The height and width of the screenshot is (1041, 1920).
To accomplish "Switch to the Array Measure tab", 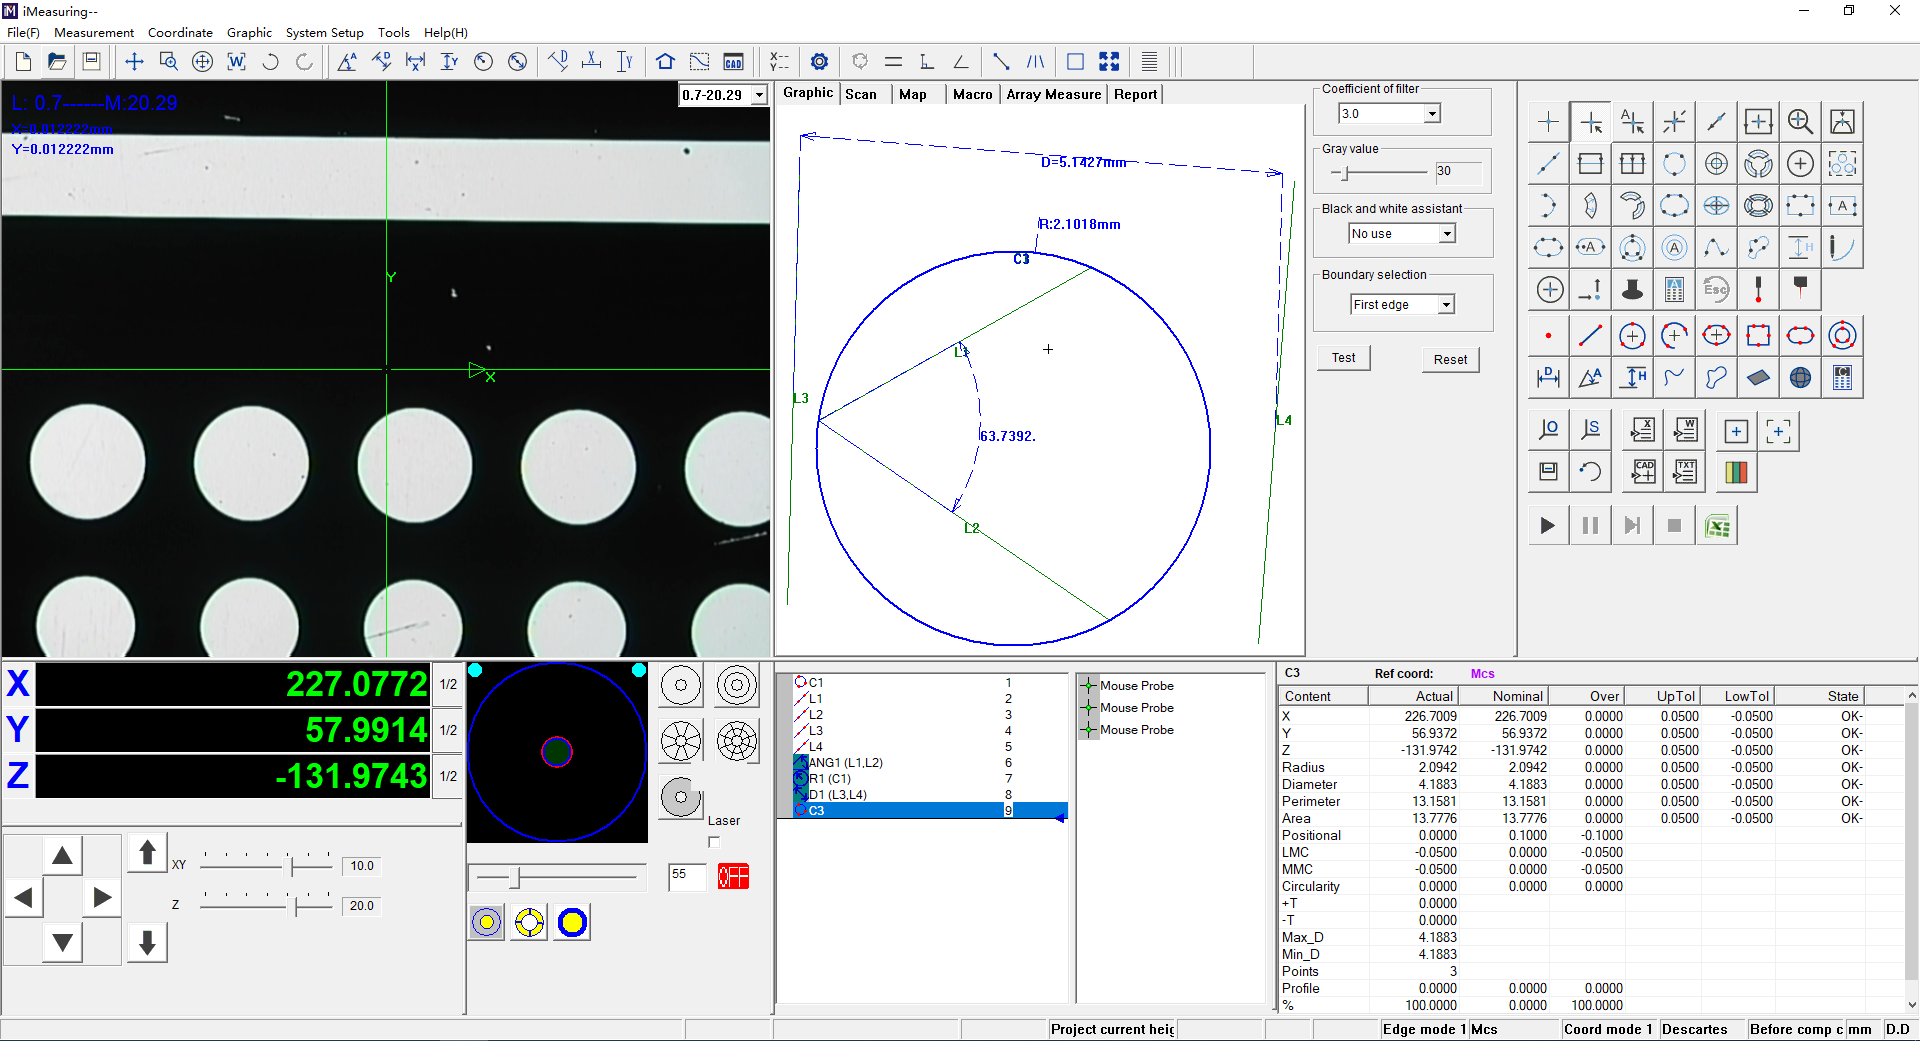I will (1053, 94).
